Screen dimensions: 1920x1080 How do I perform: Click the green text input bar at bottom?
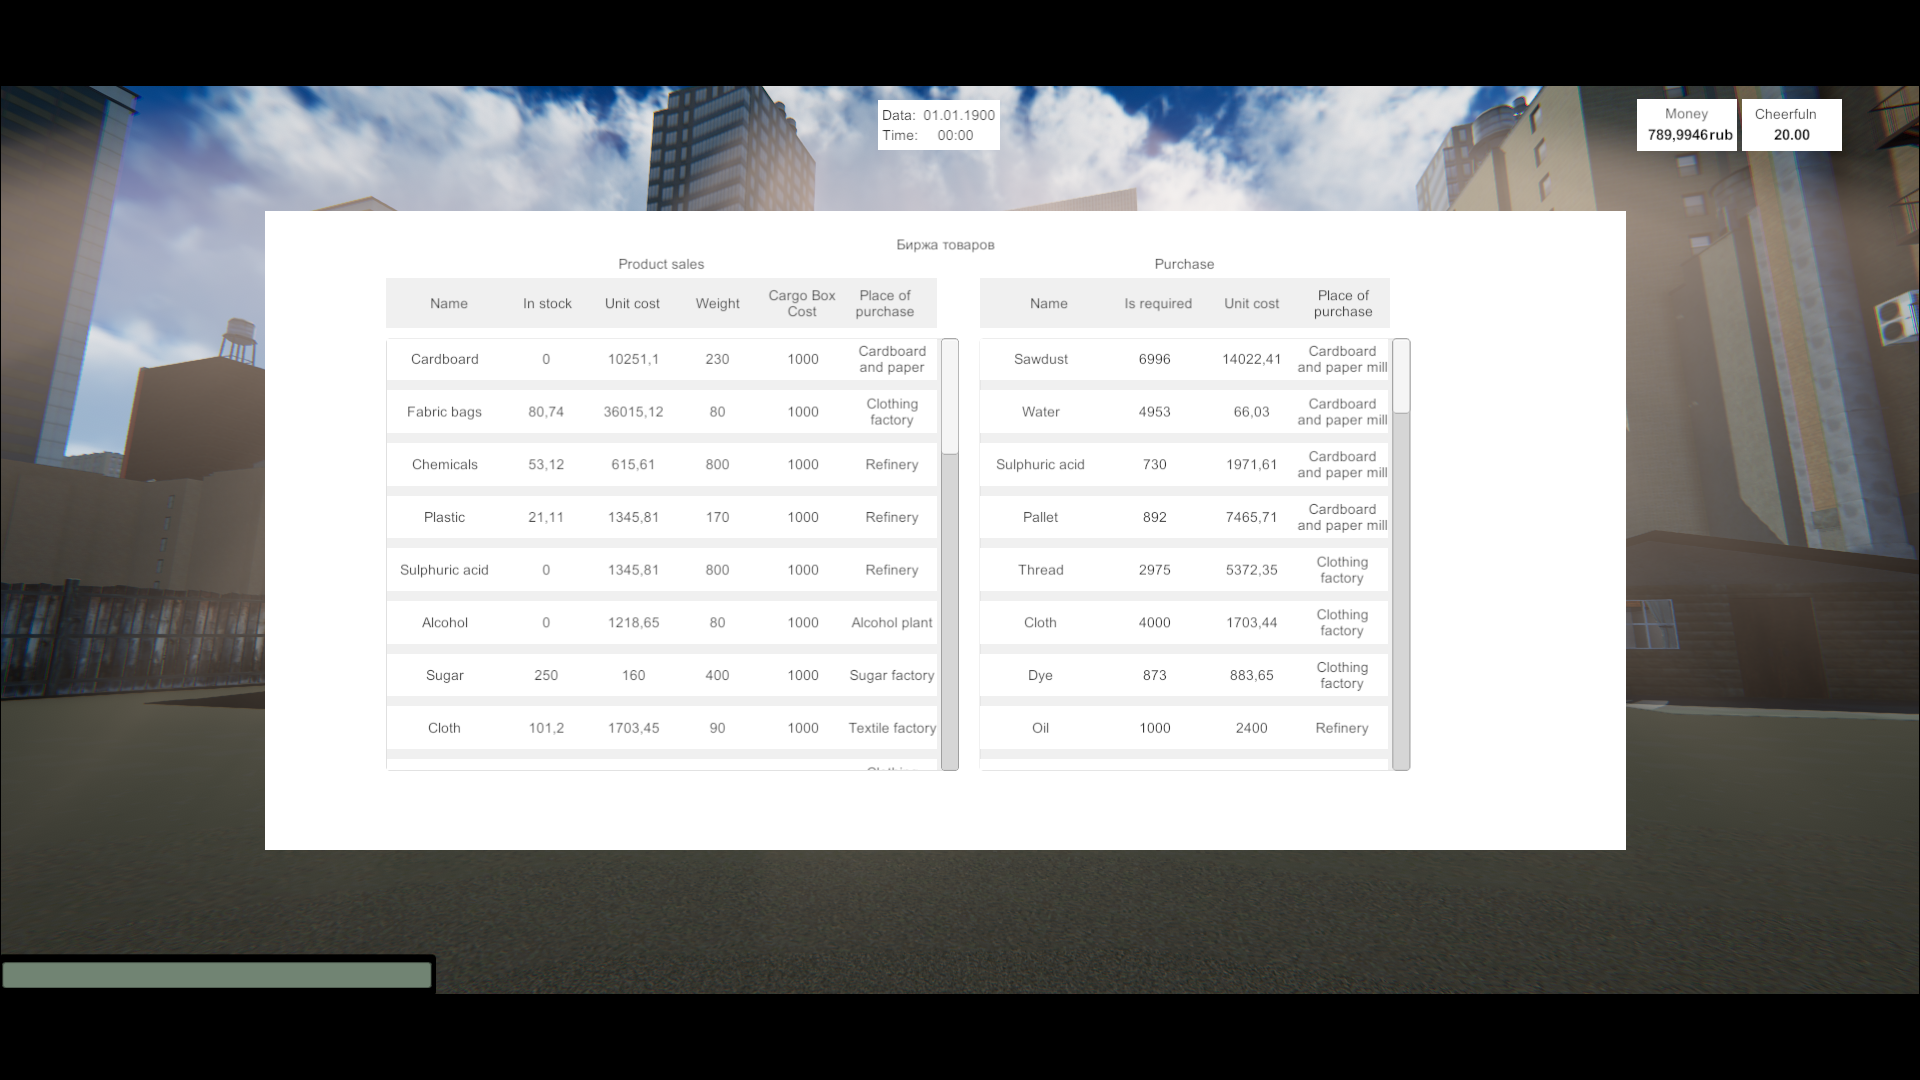click(x=217, y=975)
